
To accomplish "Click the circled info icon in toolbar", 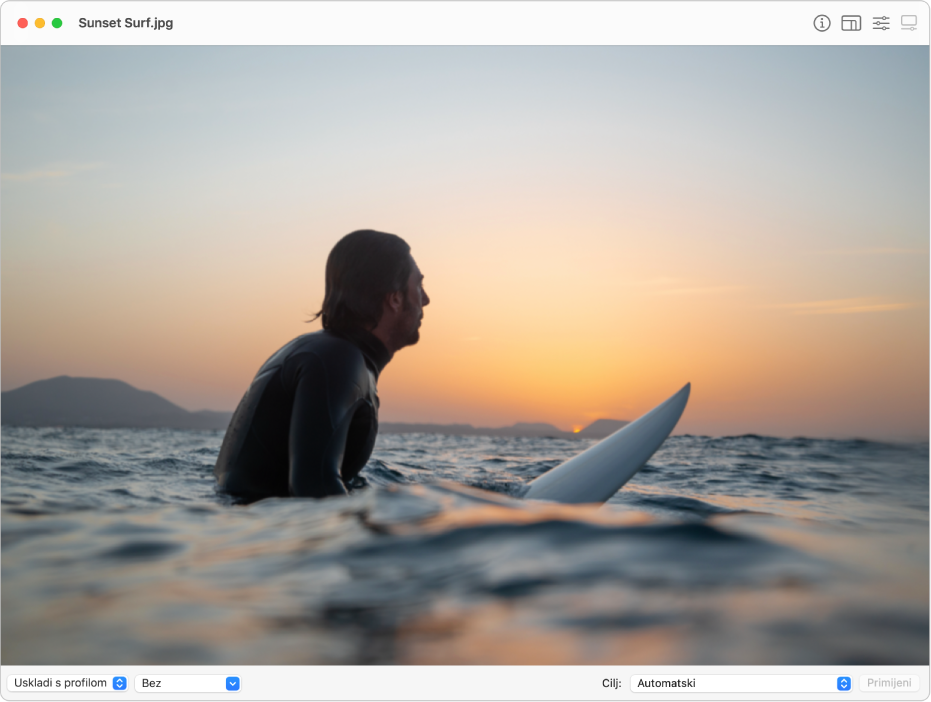I will 821,22.
